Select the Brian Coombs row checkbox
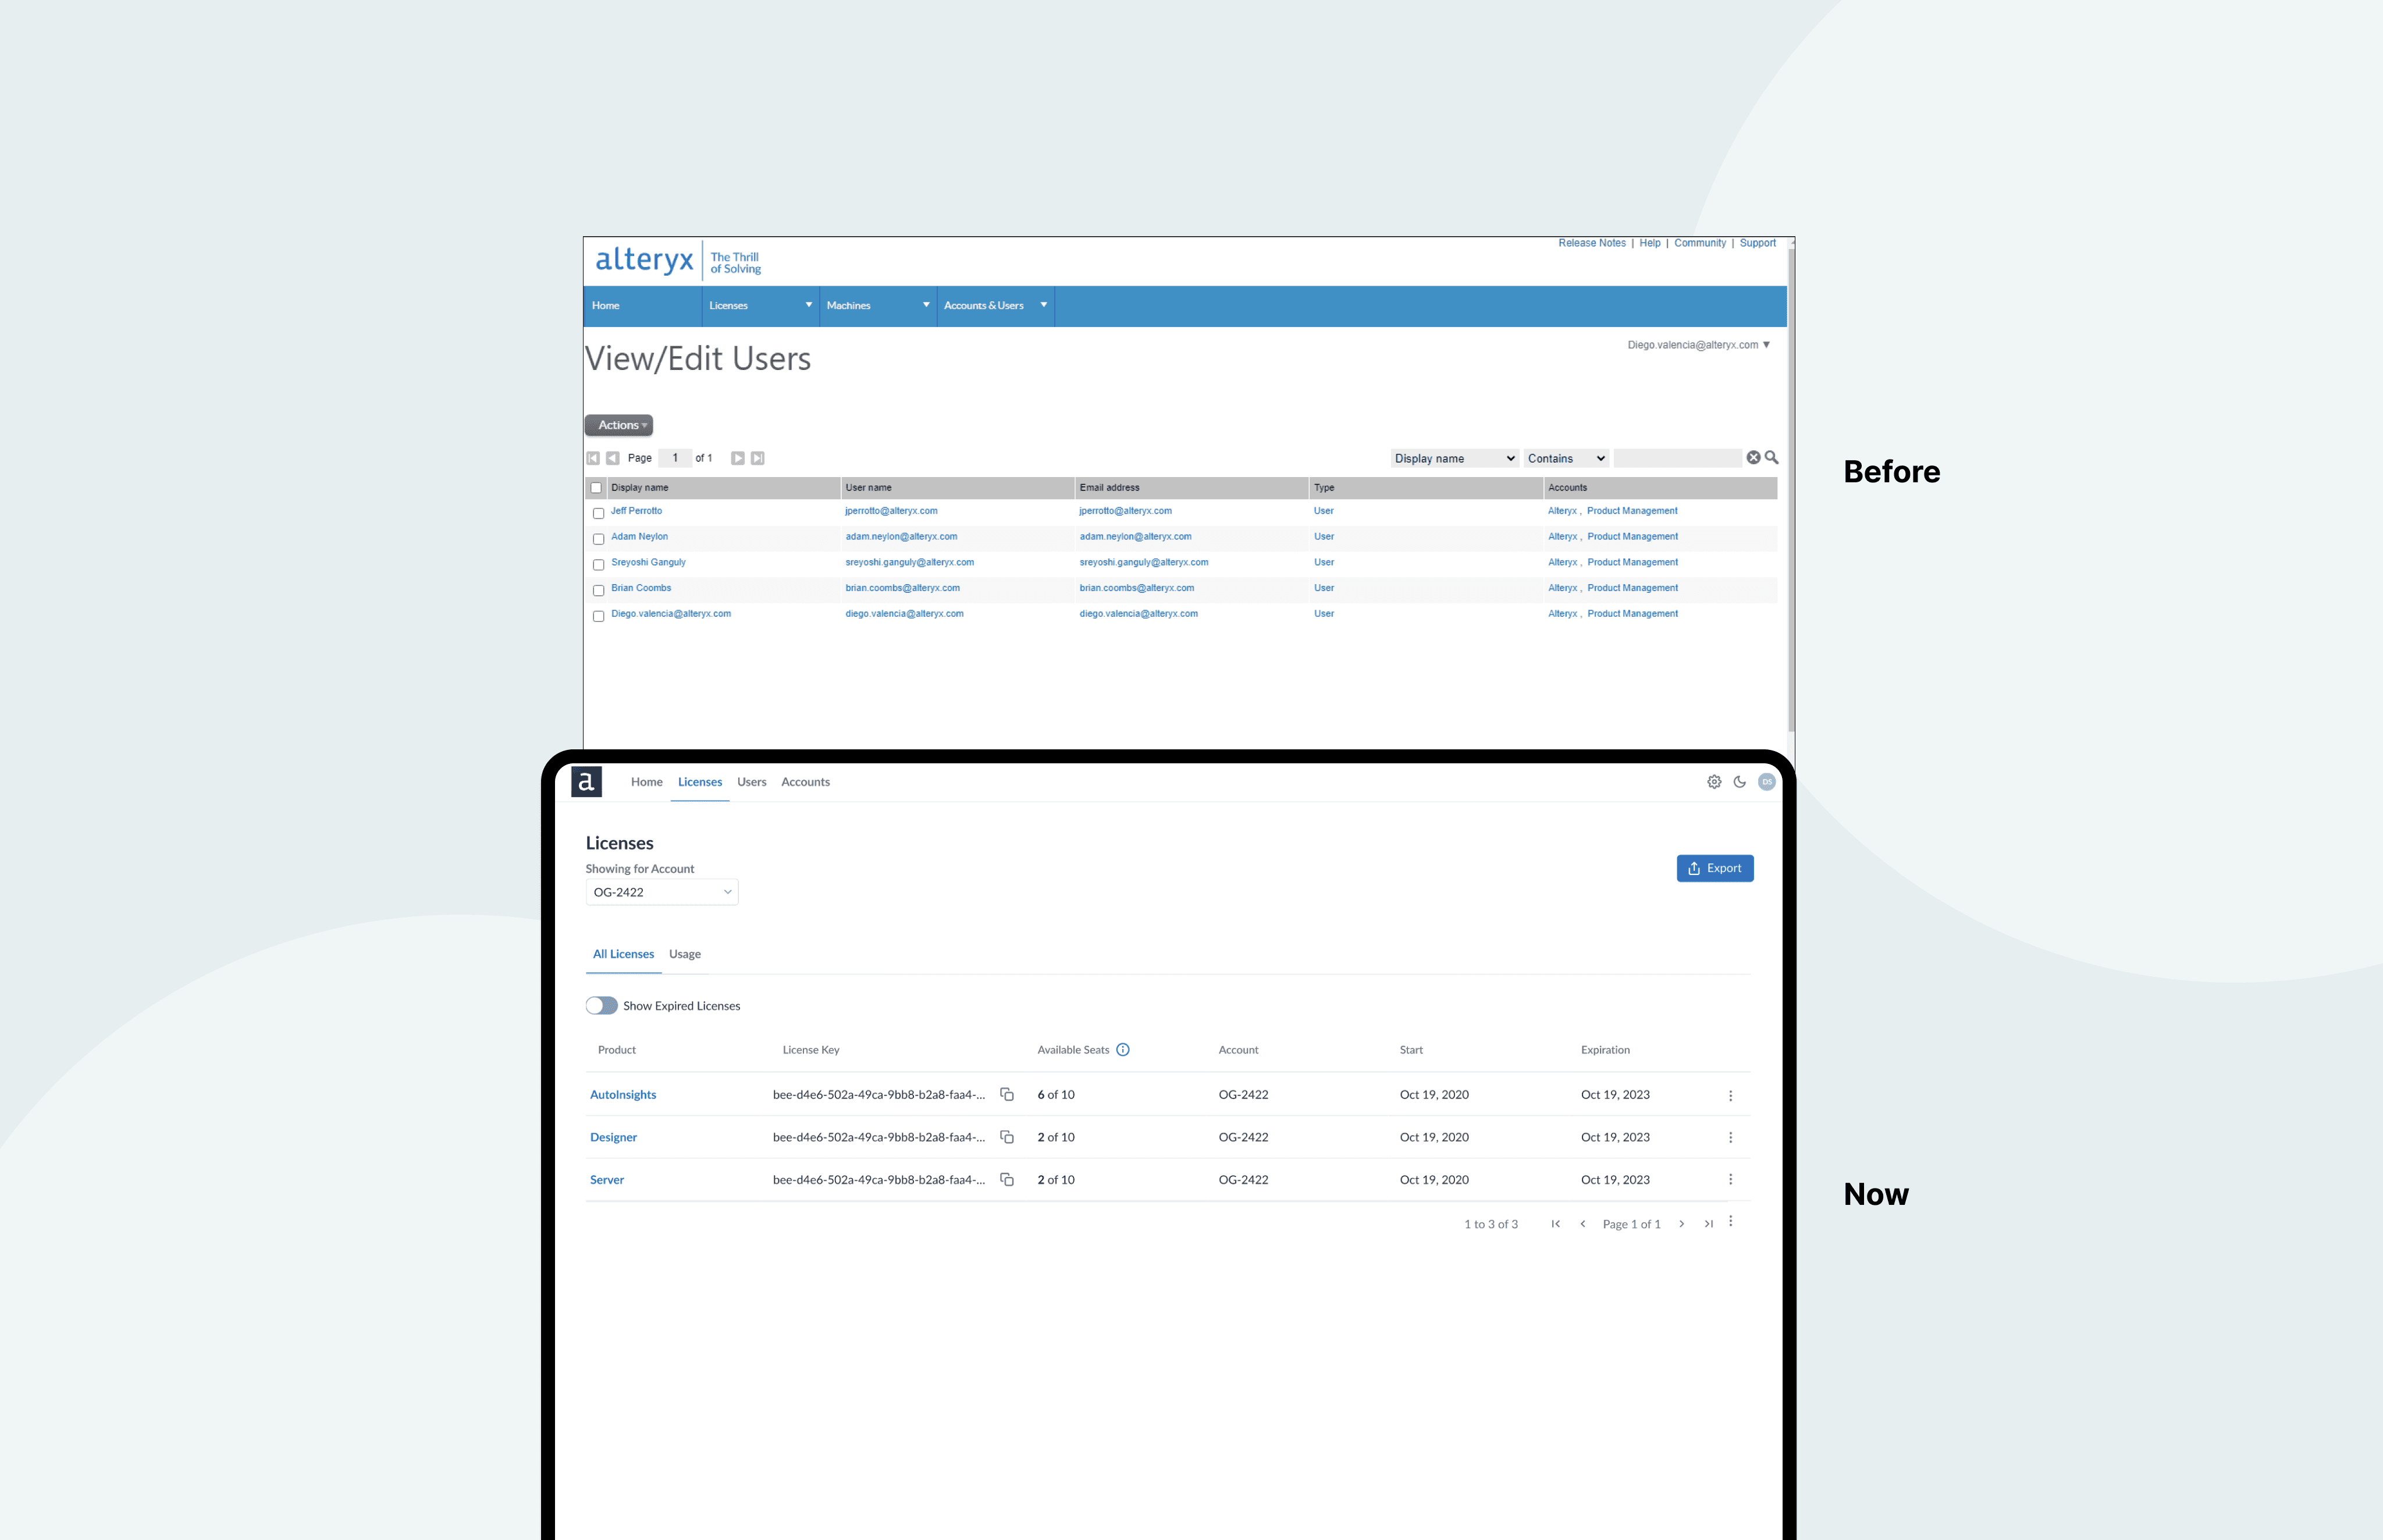 point(599,591)
